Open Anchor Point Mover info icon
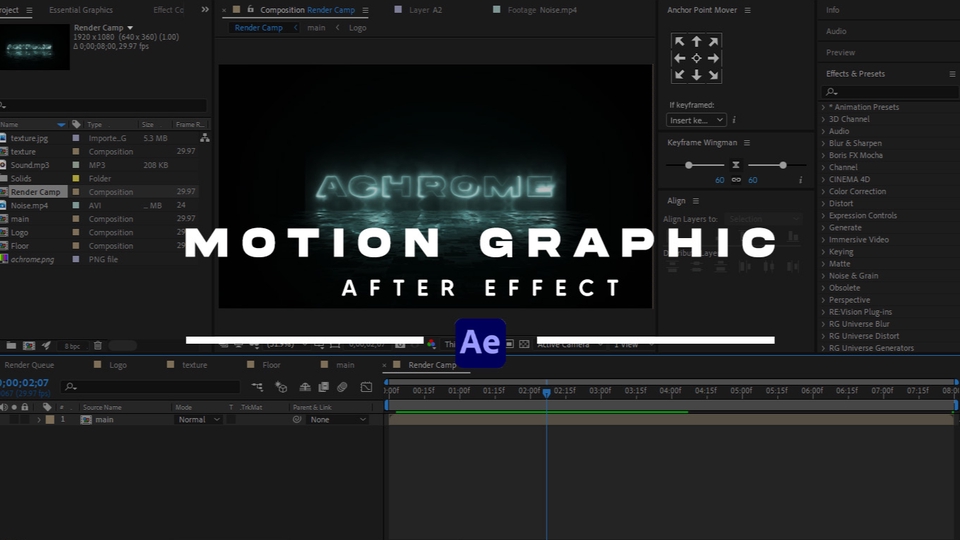Screen dimensions: 960x540 click(x=734, y=121)
